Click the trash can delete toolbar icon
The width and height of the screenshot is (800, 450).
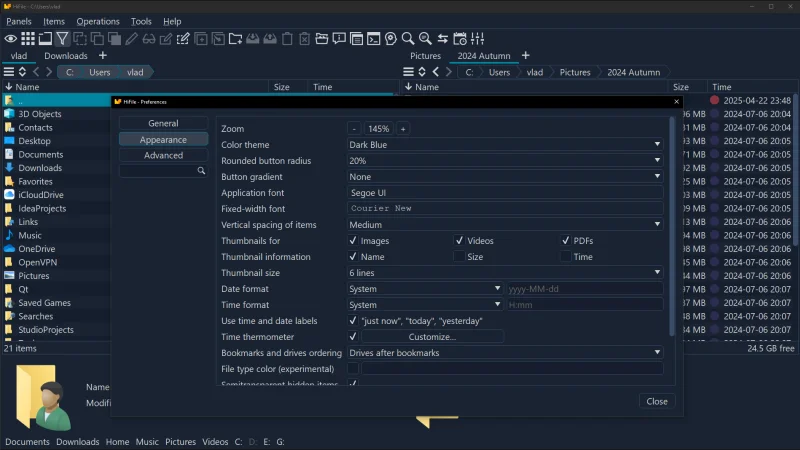click(x=287, y=39)
